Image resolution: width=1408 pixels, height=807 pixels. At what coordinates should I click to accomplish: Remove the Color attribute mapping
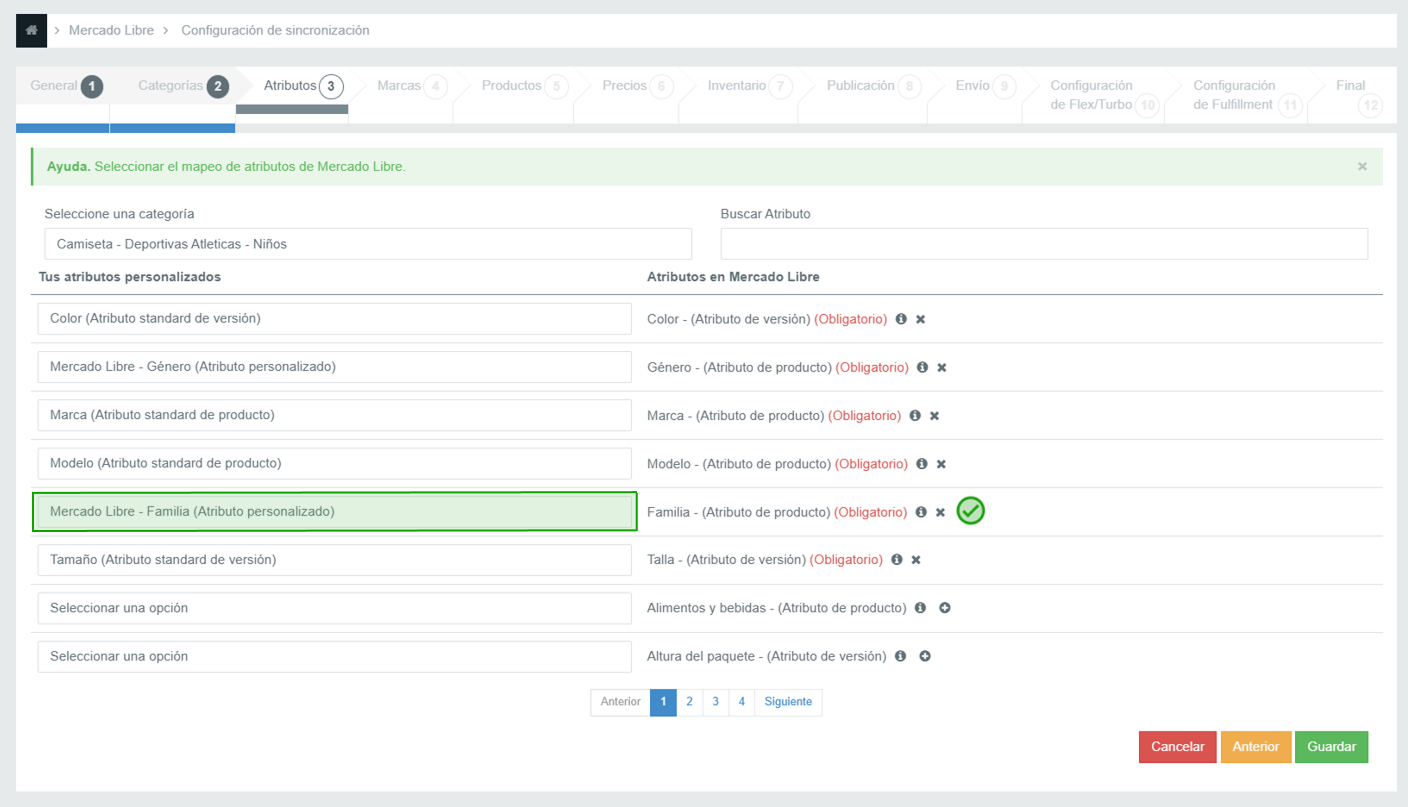pyautogui.click(x=921, y=319)
